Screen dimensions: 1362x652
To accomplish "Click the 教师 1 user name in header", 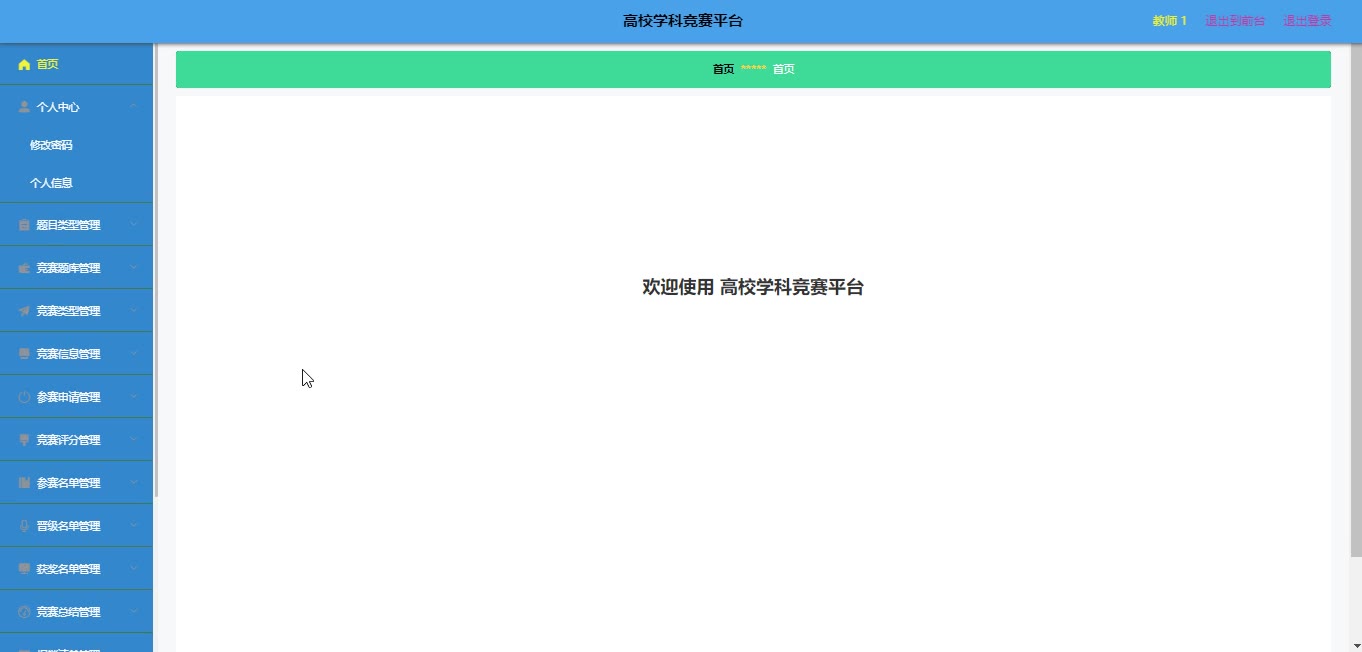I will 1169,21.
